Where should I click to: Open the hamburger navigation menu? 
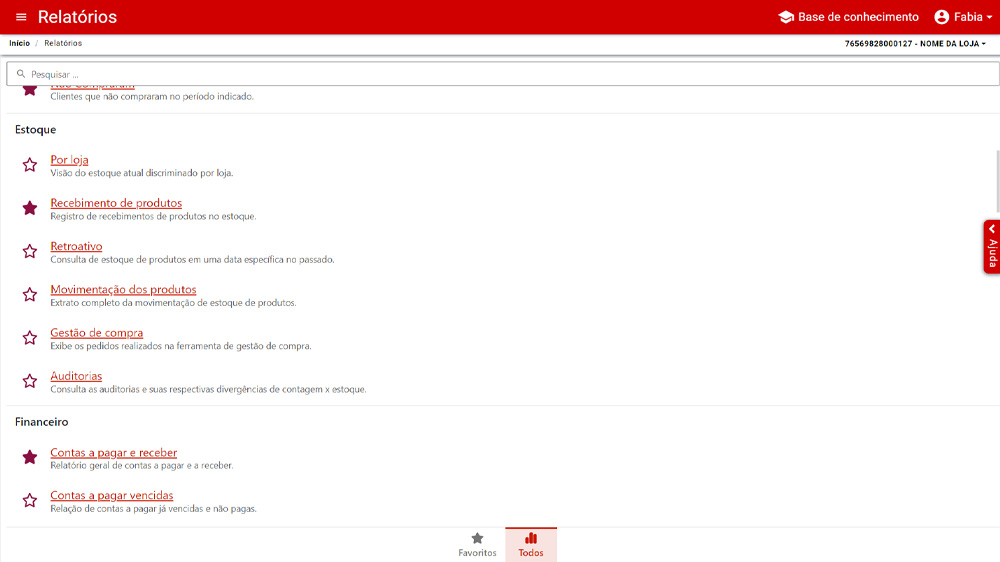click(x=21, y=17)
